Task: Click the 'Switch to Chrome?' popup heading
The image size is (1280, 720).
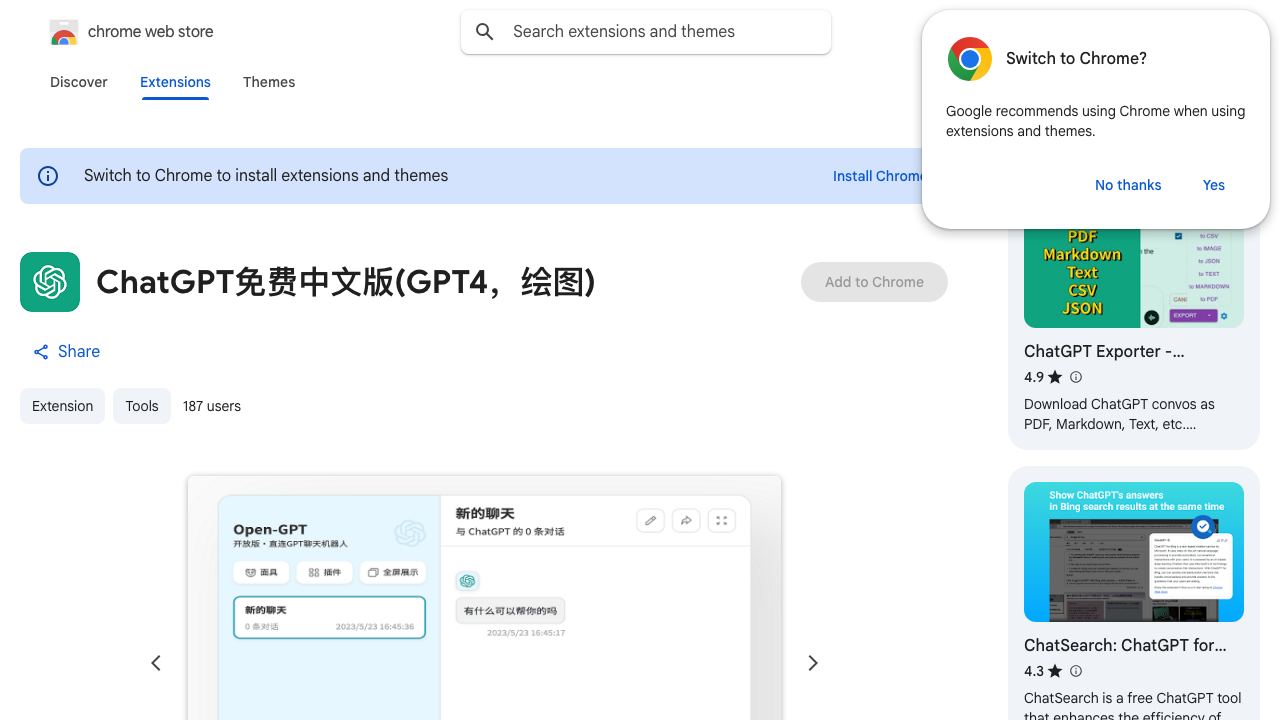Action: pyautogui.click(x=1076, y=59)
